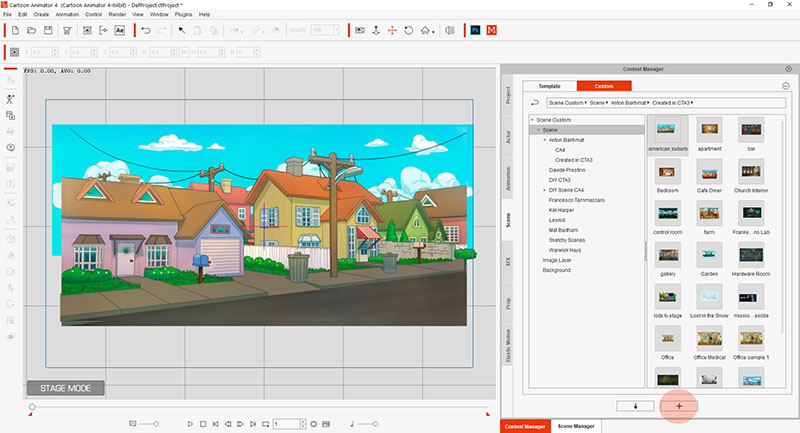
Task: Collapse the Anton Bakhmat folder
Action: point(545,140)
